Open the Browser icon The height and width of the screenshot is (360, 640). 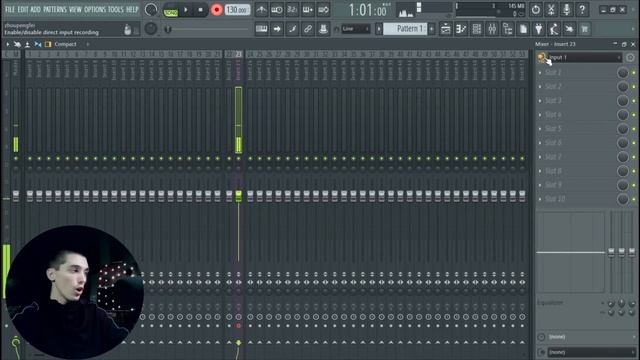(x=508, y=29)
